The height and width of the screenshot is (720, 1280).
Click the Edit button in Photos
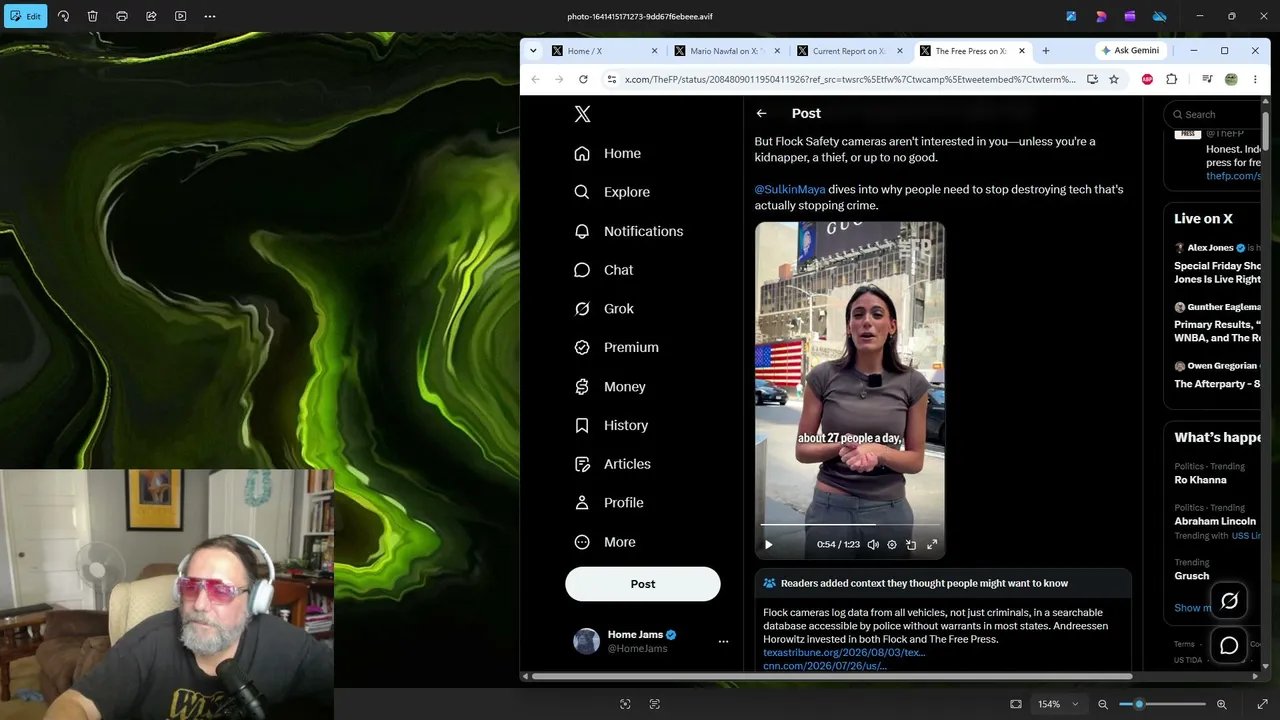click(25, 16)
